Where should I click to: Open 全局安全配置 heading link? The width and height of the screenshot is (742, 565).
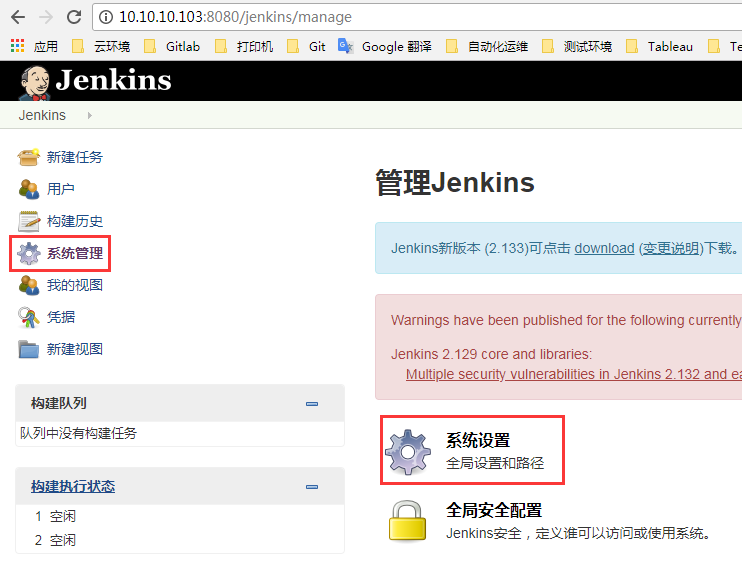[494, 510]
